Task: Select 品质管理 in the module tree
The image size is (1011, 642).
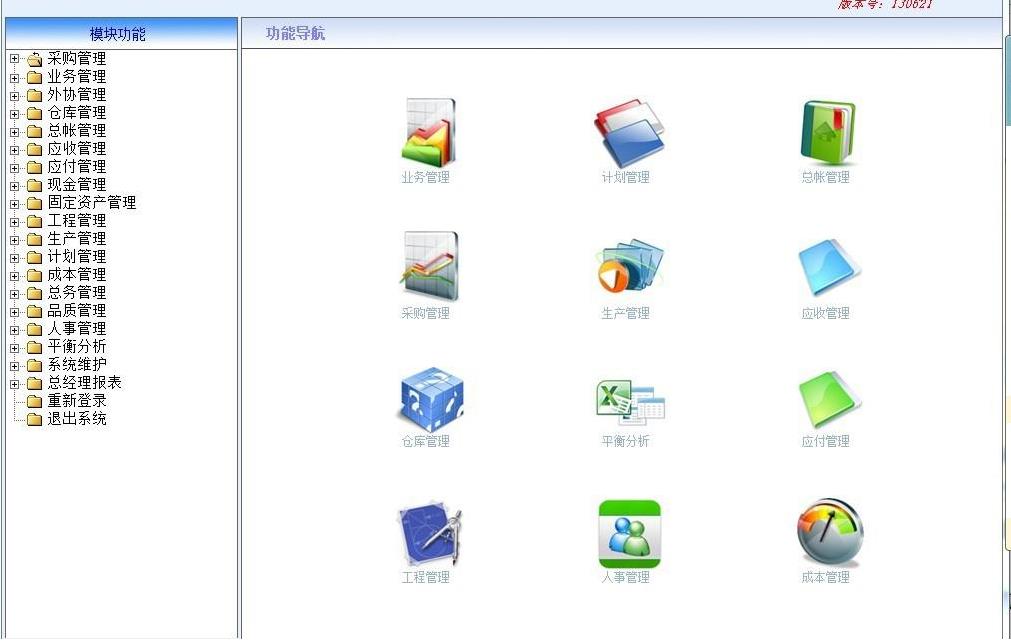Action: click(77, 311)
